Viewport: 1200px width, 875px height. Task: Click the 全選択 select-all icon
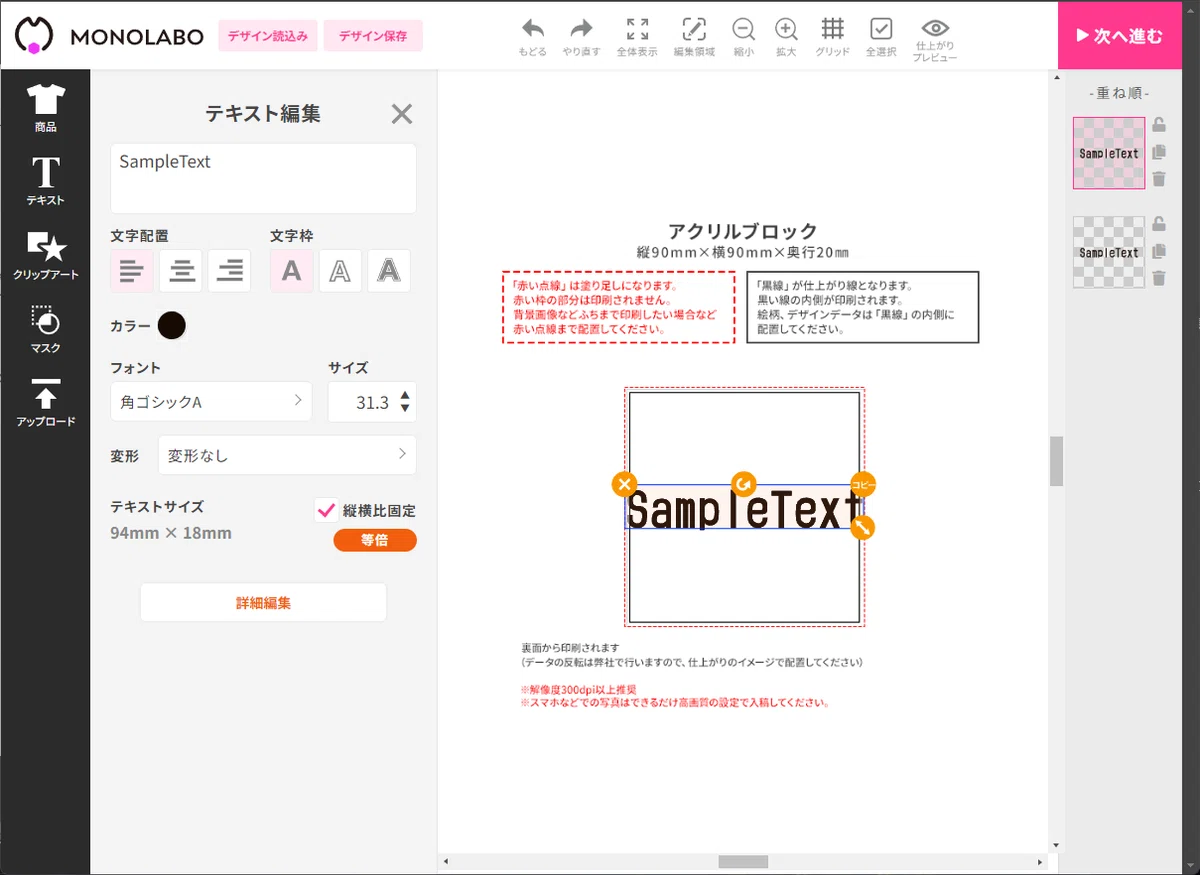[881, 35]
